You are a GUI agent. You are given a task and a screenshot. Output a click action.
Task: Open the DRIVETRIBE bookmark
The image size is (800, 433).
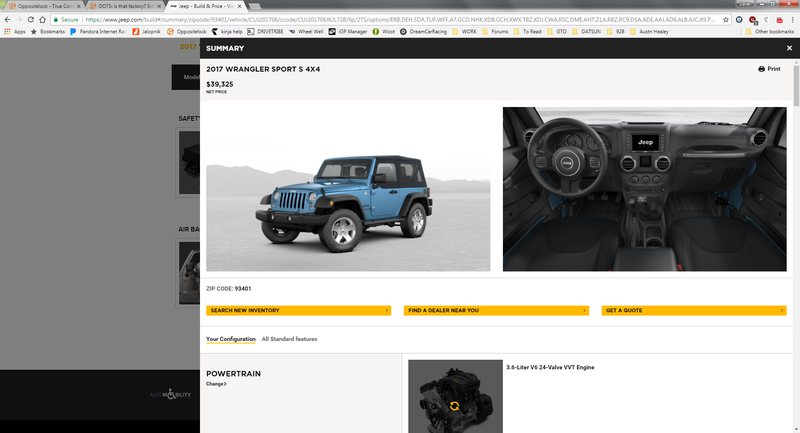[265, 32]
